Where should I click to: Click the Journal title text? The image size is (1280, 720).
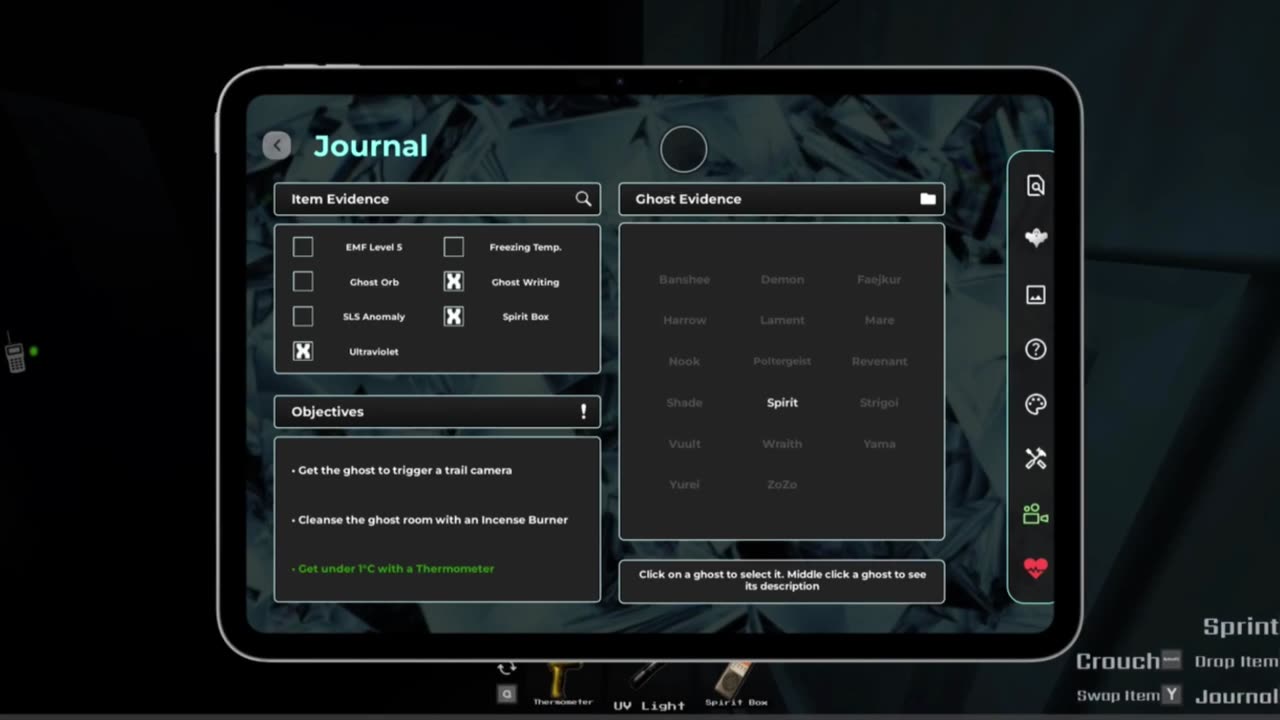click(x=371, y=146)
